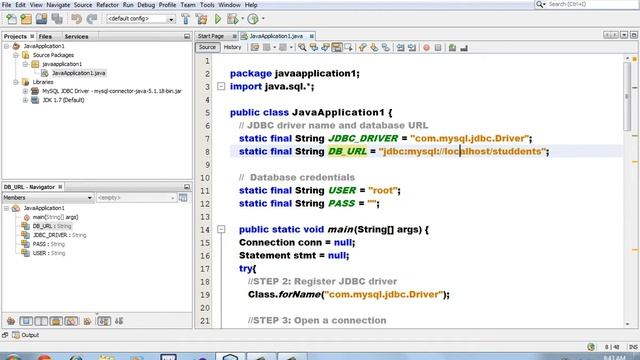Switch to the Source view button
This screenshot has height=360, width=640.
pyautogui.click(x=207, y=47)
